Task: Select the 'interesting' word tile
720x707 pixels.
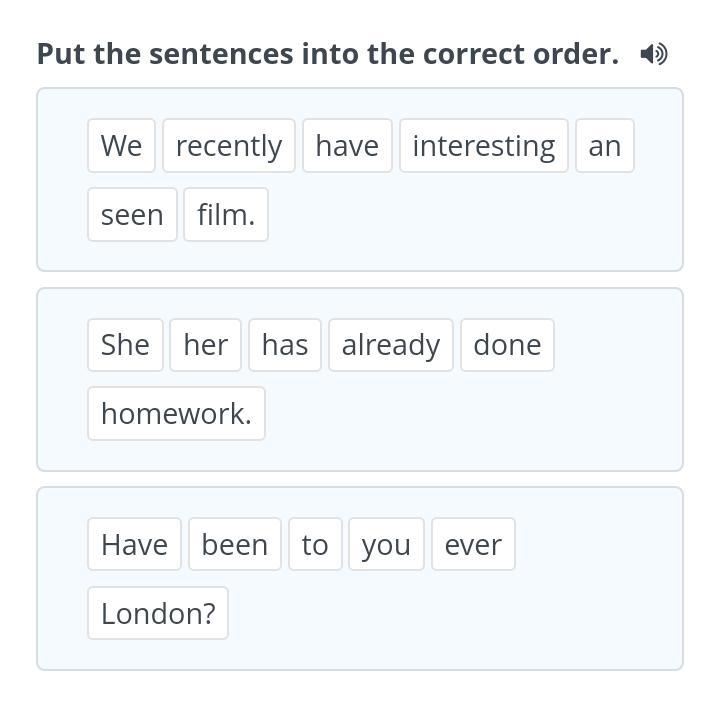Action: point(484,146)
